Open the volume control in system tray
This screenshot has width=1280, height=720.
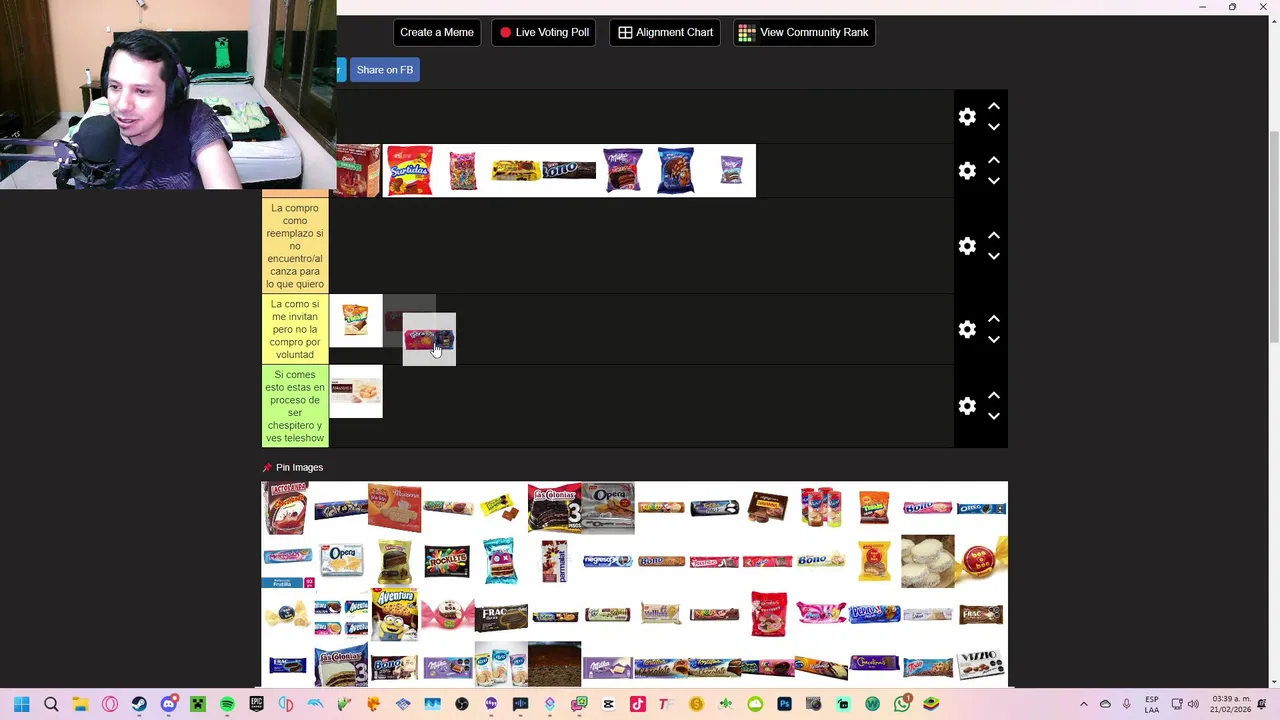(1193, 705)
